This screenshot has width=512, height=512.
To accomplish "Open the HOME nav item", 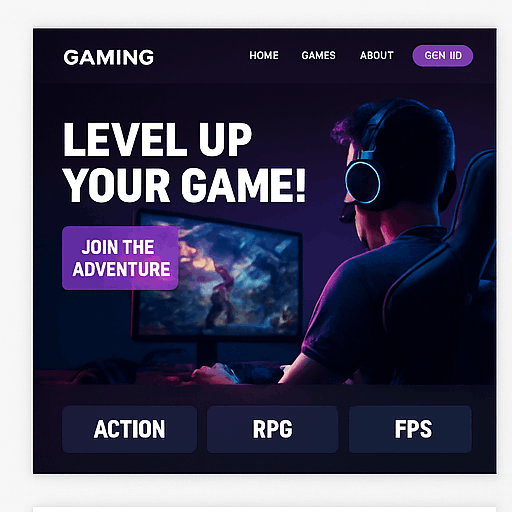I will pyautogui.click(x=264, y=55).
